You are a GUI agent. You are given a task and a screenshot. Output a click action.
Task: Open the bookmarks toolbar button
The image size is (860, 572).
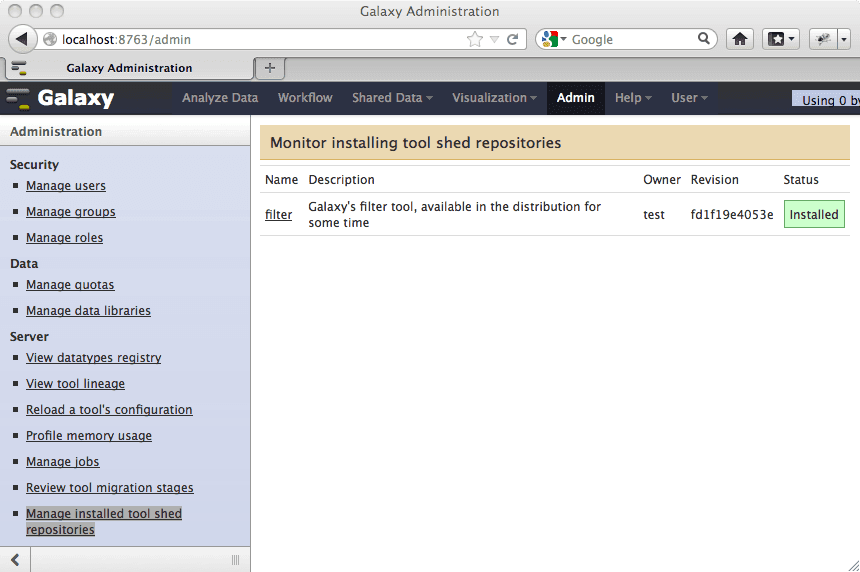[x=780, y=40]
